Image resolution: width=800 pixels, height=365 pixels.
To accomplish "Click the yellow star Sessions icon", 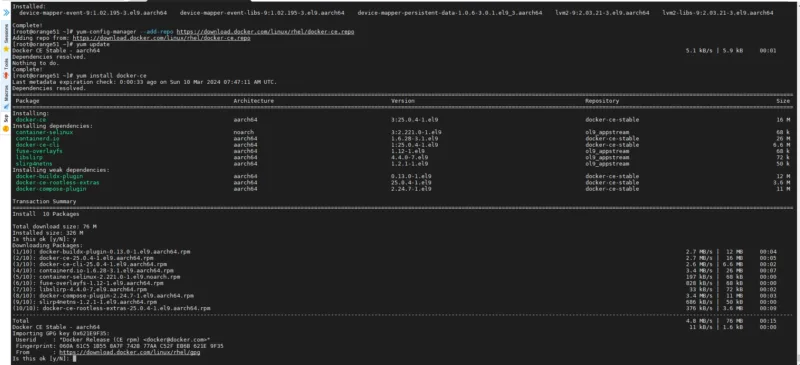I will pyautogui.click(x=6, y=49).
